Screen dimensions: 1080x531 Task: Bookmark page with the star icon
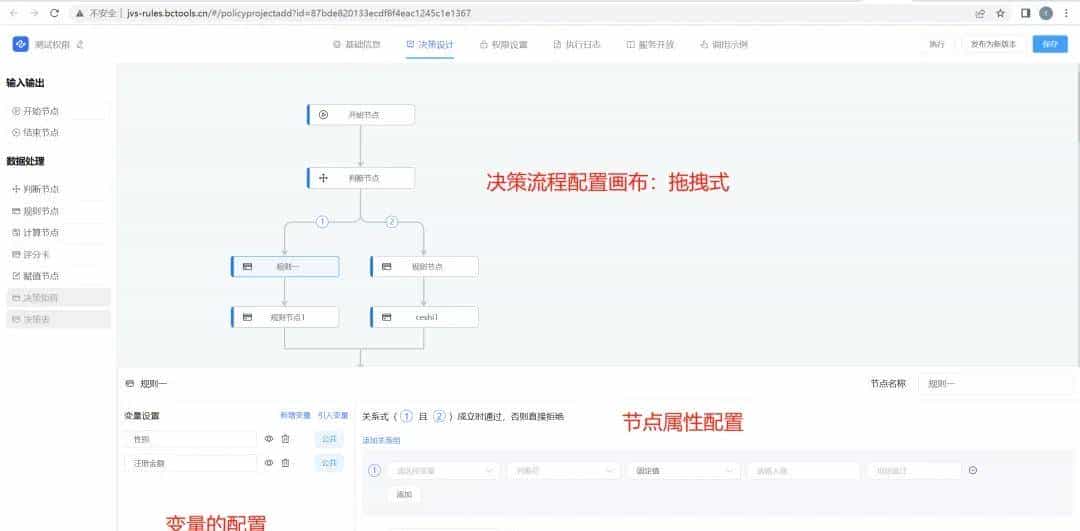tap(1001, 13)
